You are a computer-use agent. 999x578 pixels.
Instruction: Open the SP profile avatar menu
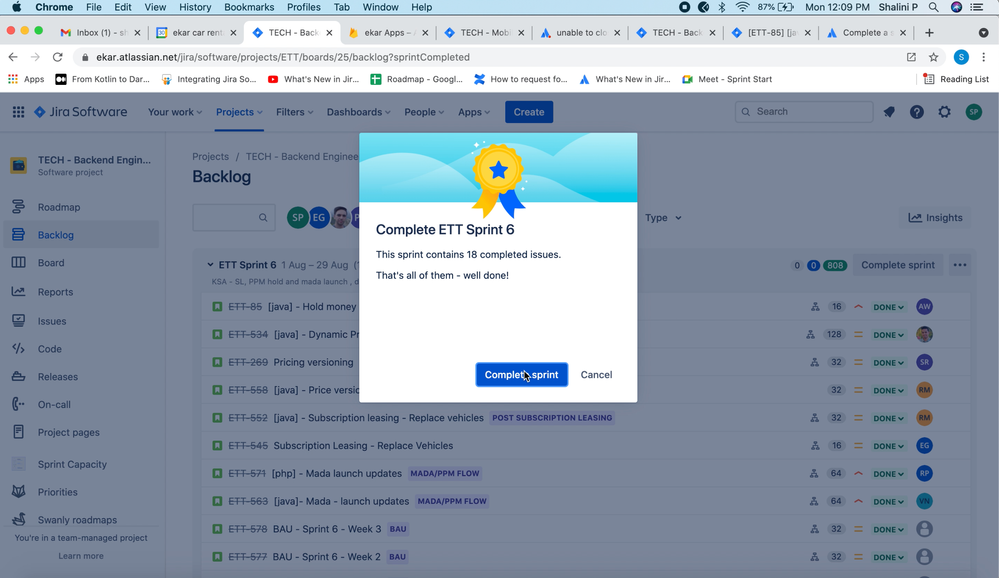(x=974, y=112)
